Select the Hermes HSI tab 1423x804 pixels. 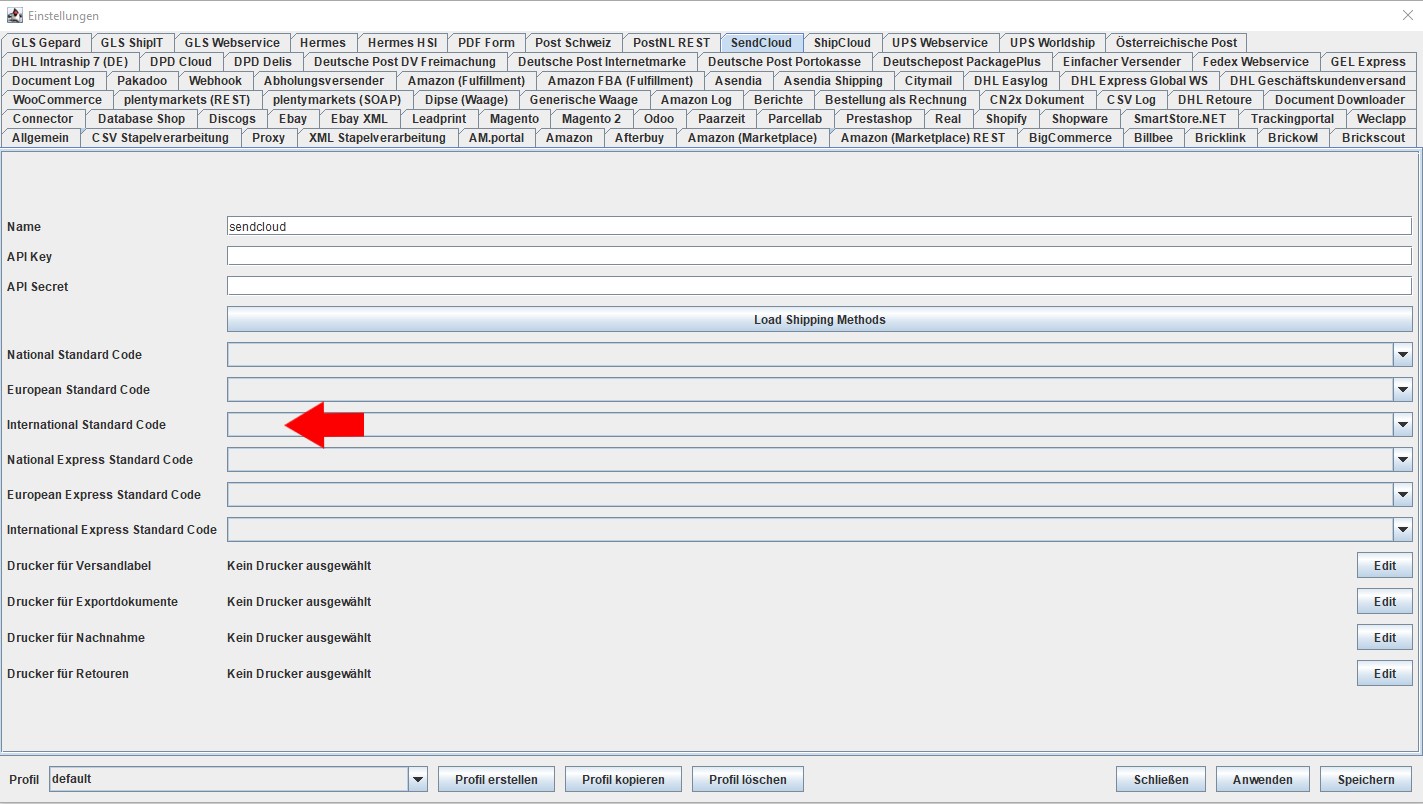click(x=402, y=43)
